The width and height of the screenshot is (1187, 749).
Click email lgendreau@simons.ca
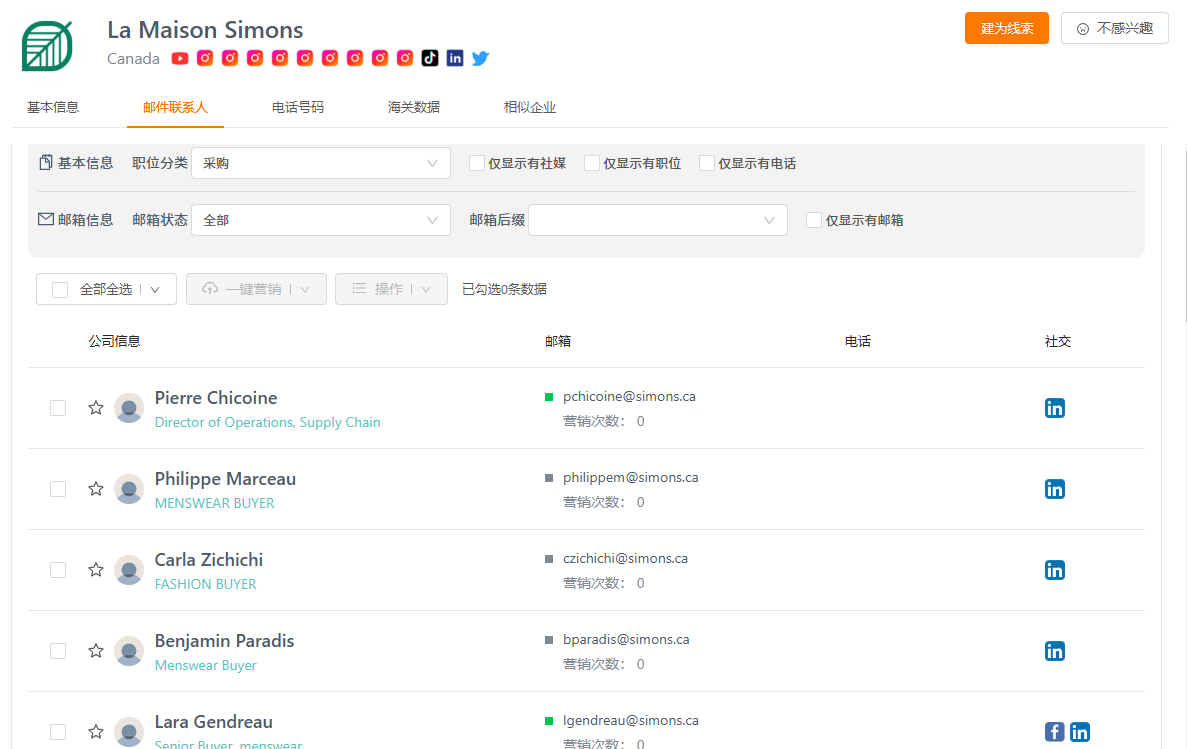pos(631,721)
